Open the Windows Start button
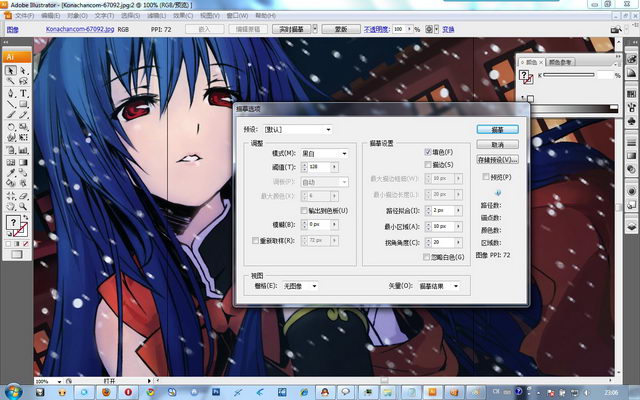This screenshot has width=640, height=400. coord(13,391)
